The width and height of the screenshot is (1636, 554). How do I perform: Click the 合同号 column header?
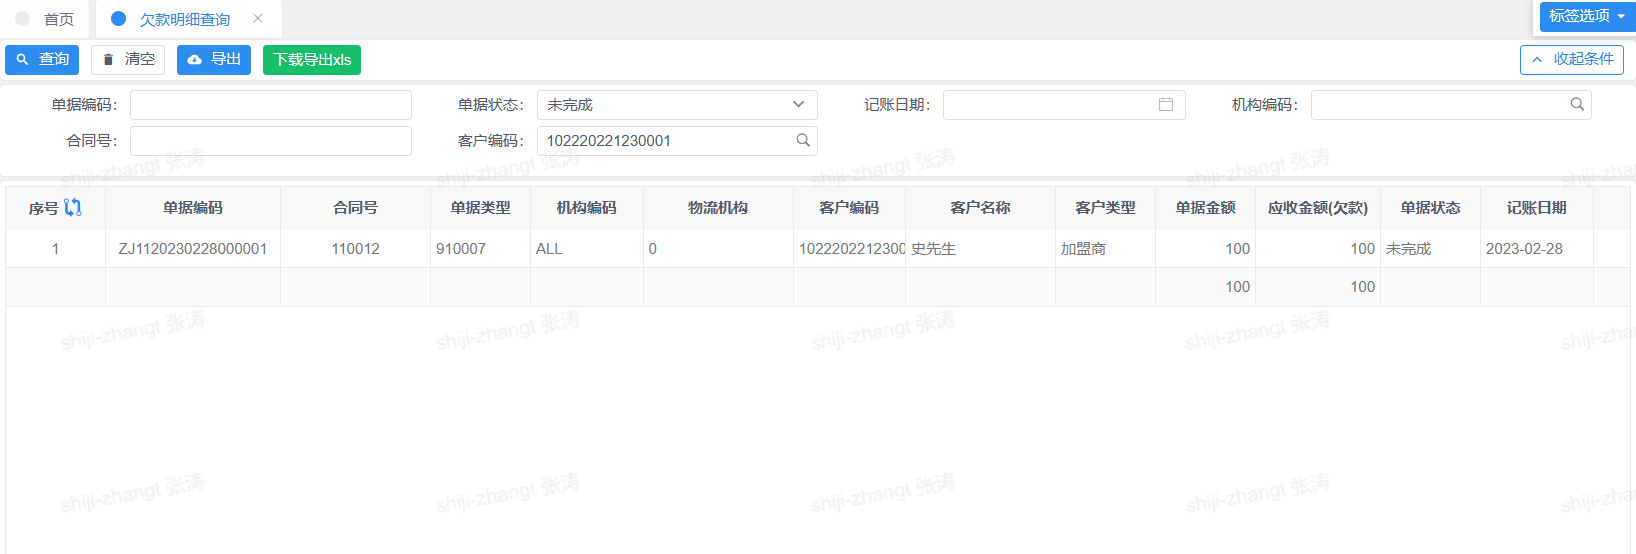356,208
